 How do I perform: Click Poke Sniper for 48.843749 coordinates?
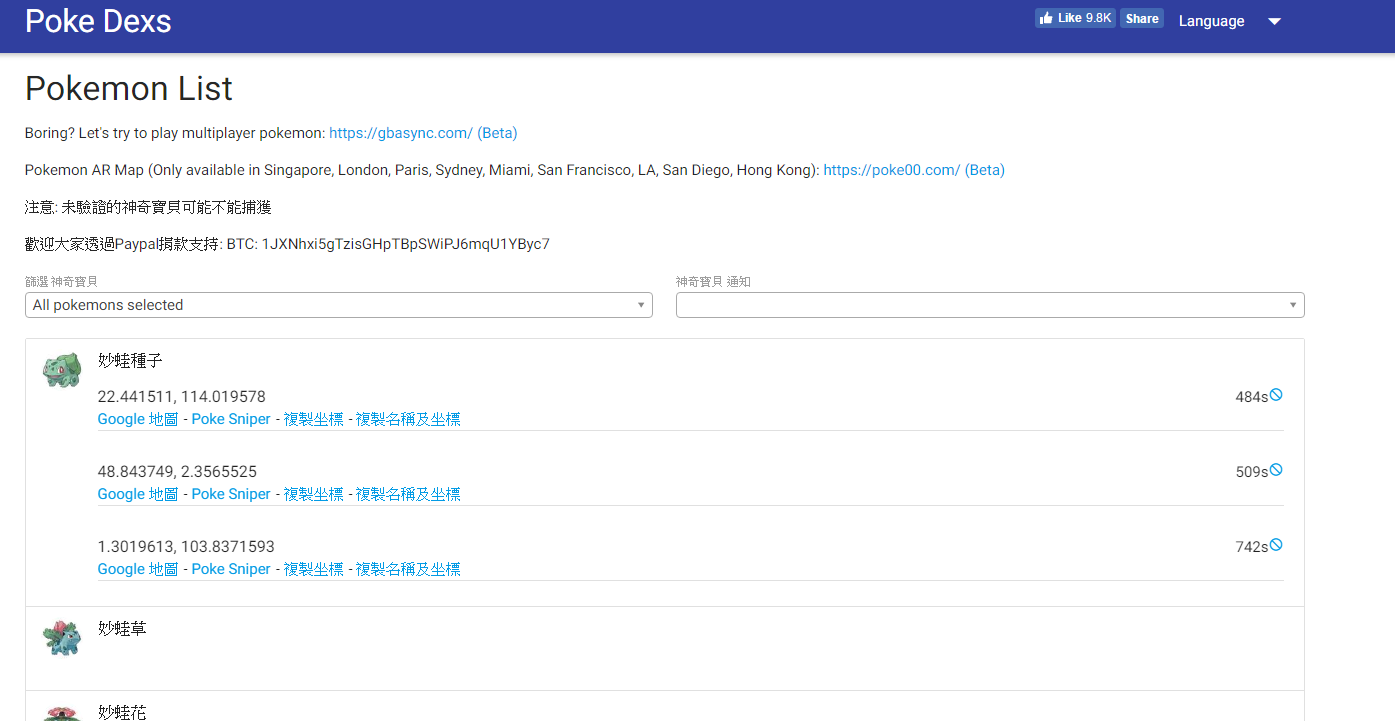pyautogui.click(x=231, y=494)
